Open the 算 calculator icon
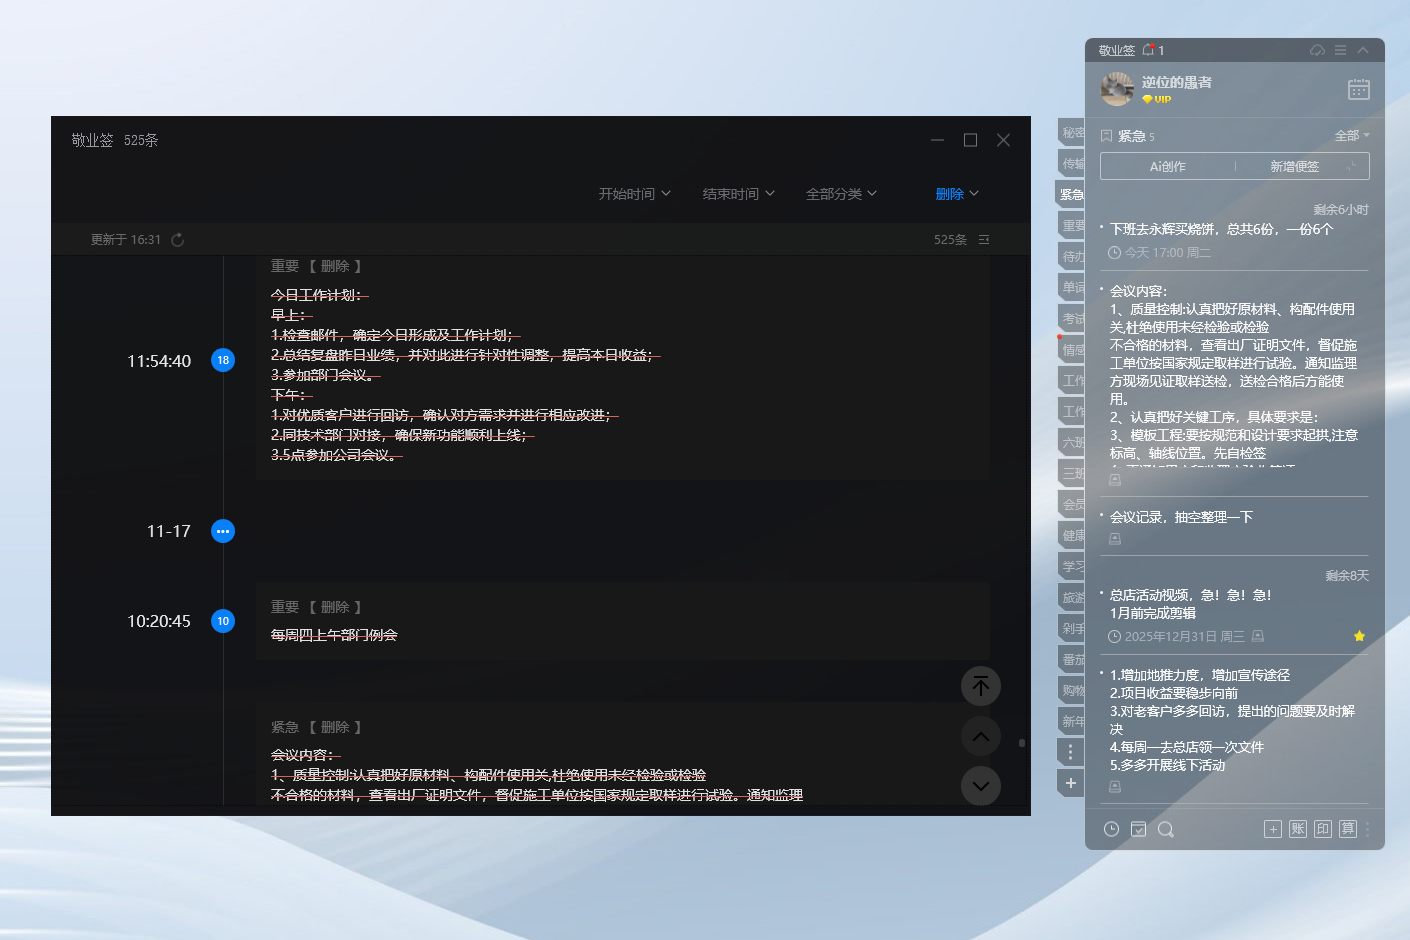The height and width of the screenshot is (940, 1410). (x=1349, y=829)
